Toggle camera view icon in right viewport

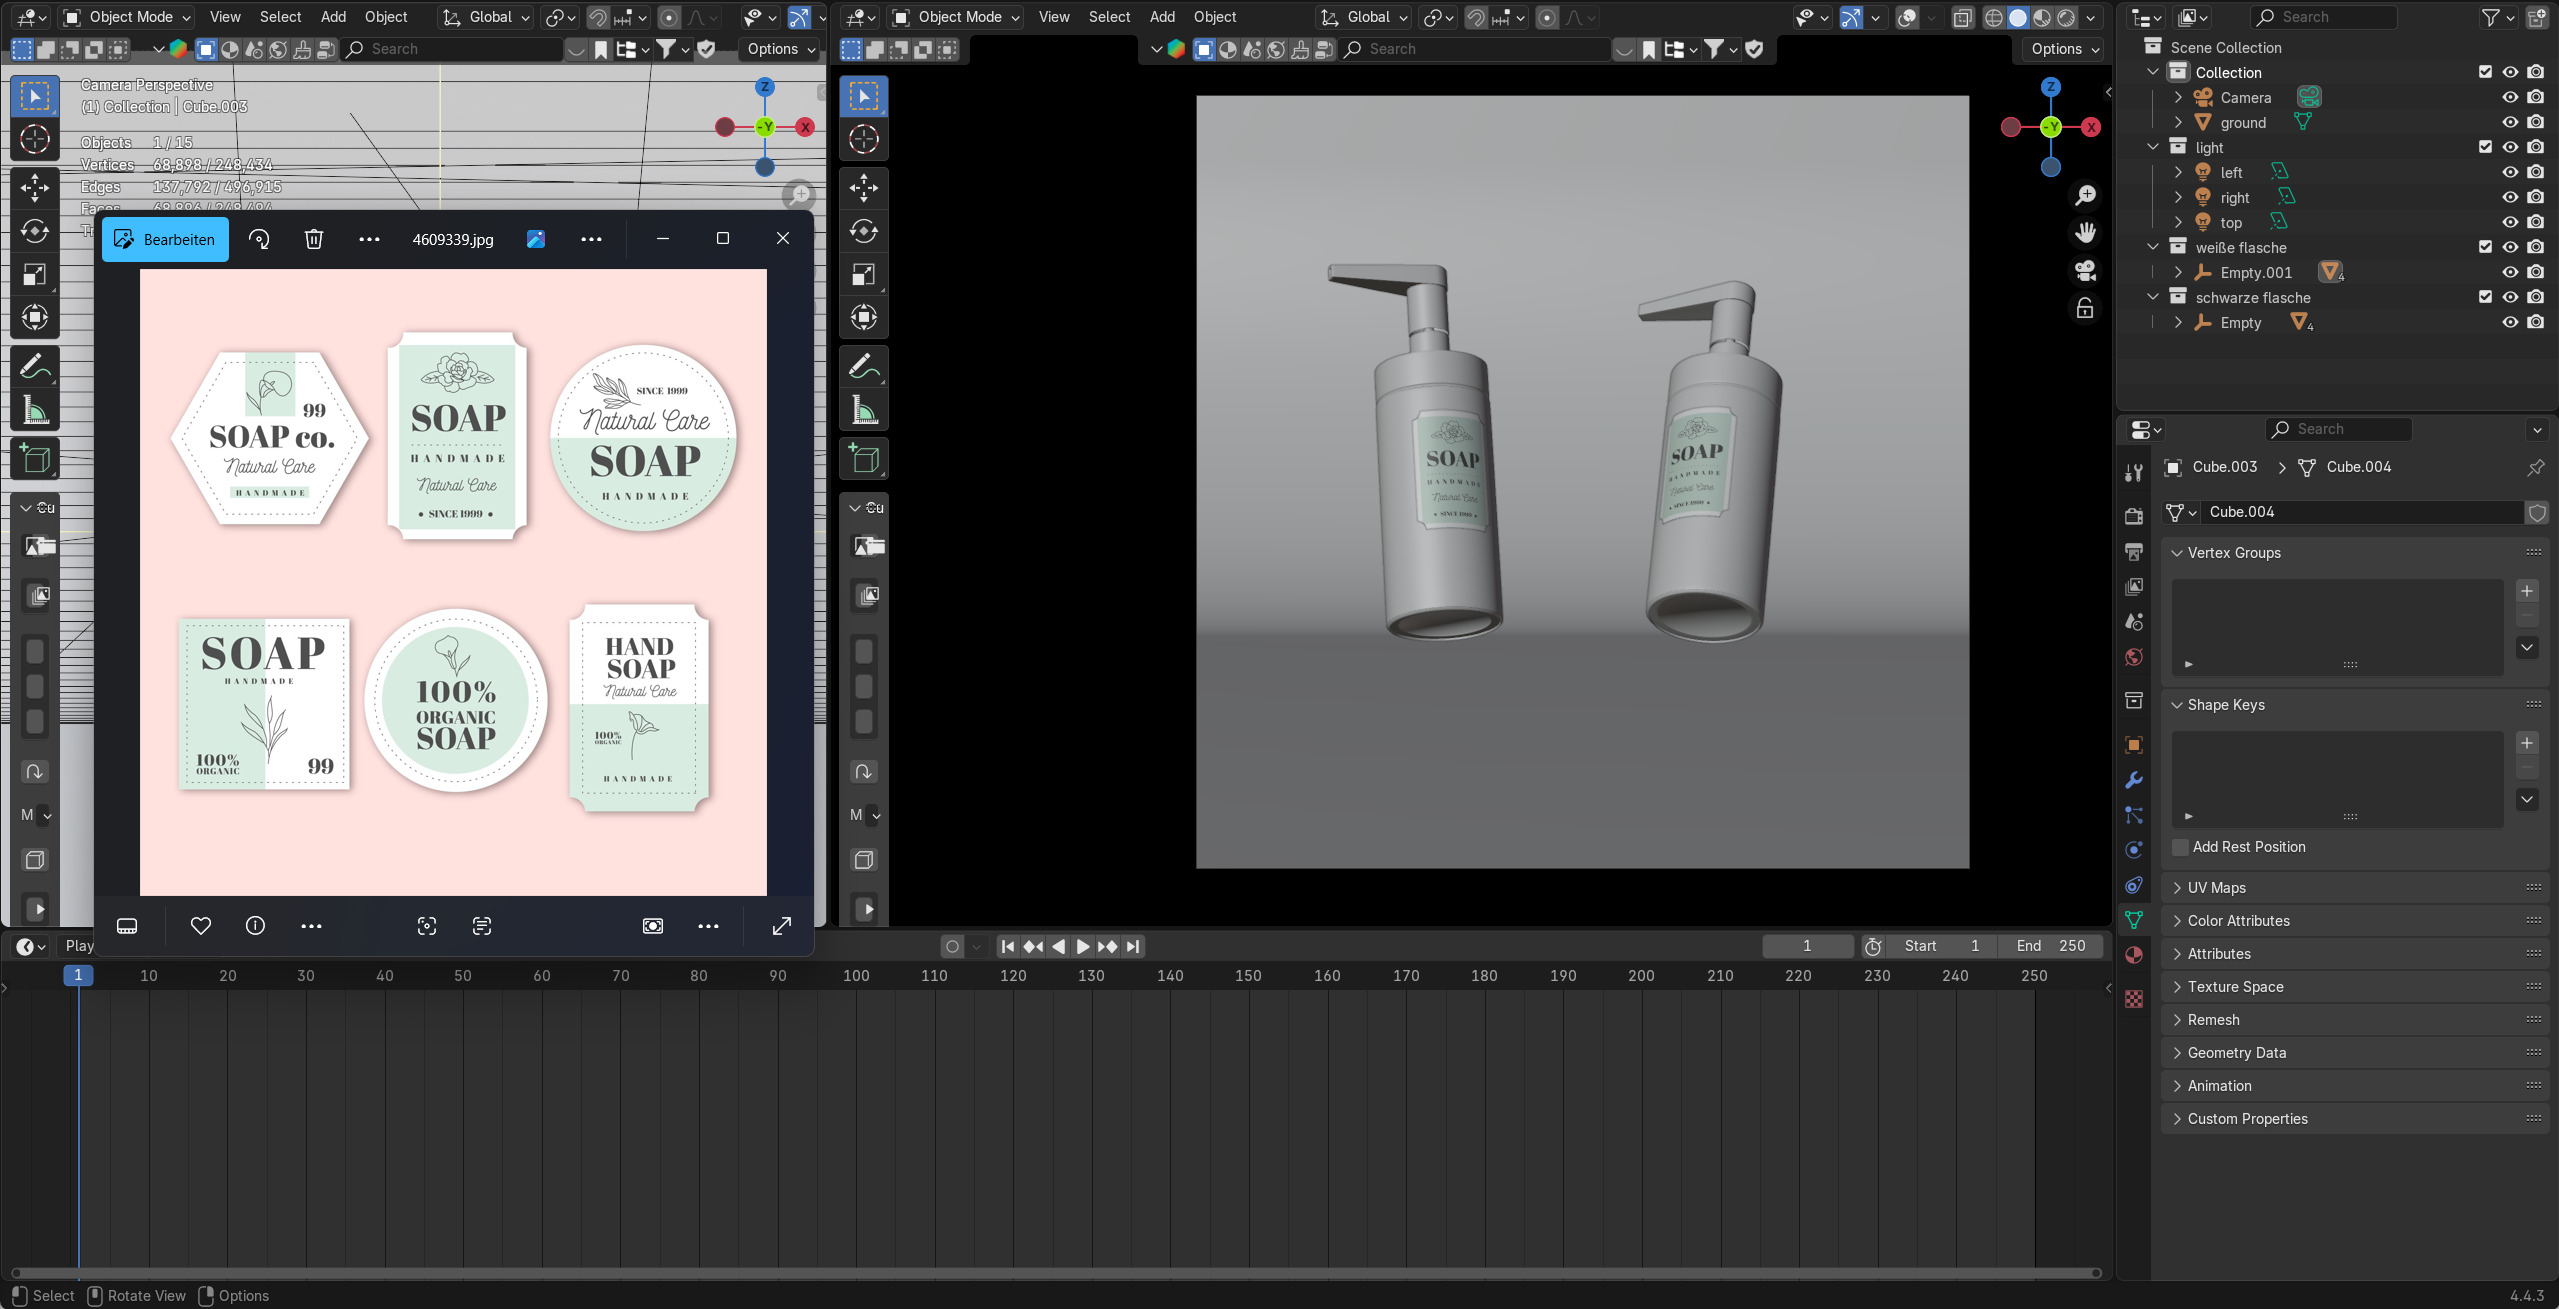[x=2085, y=271]
